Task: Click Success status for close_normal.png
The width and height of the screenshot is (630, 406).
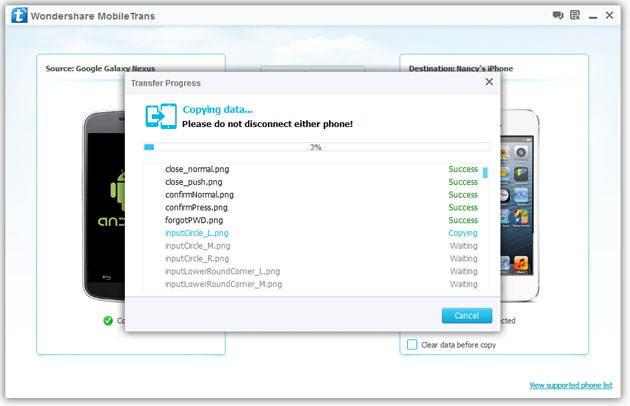Action: click(463, 169)
